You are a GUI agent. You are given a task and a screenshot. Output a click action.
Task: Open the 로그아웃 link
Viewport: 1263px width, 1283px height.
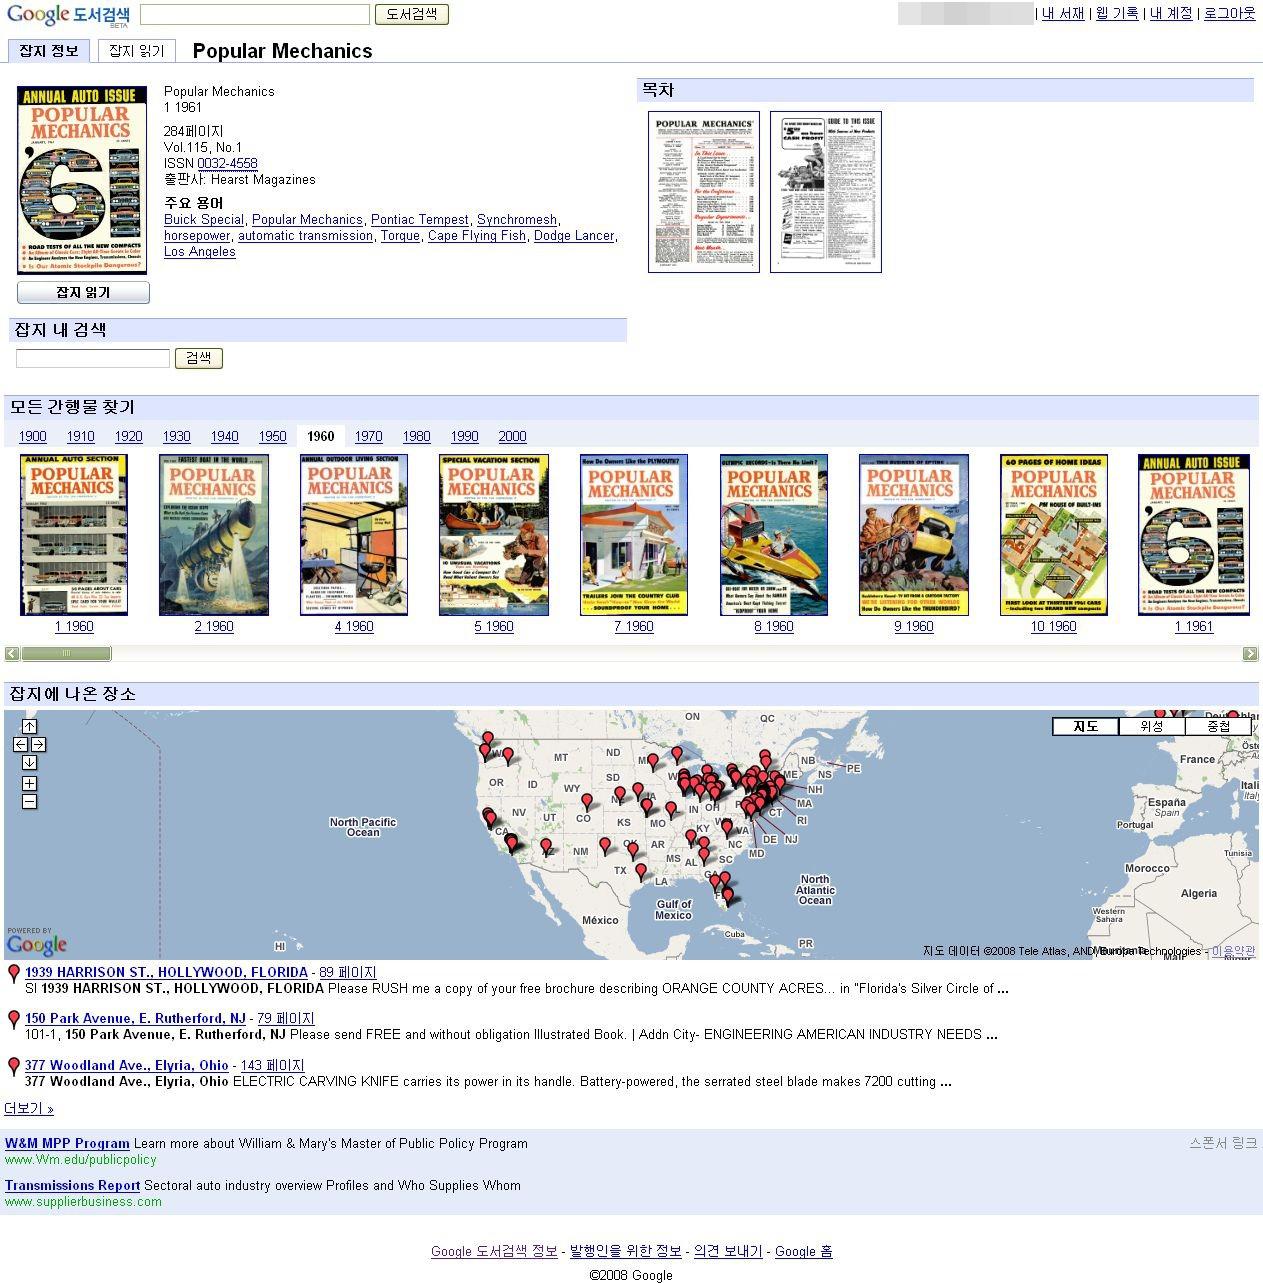tap(1229, 13)
